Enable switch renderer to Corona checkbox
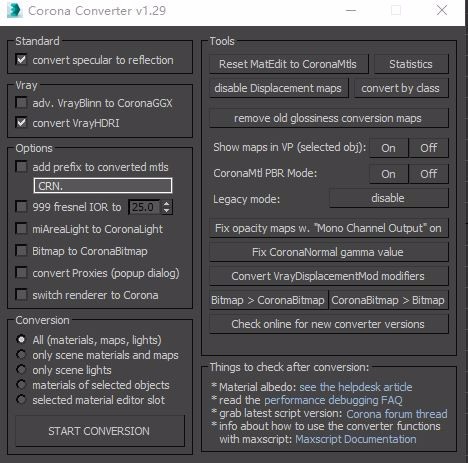This screenshot has width=468, height=463. pos(21,295)
